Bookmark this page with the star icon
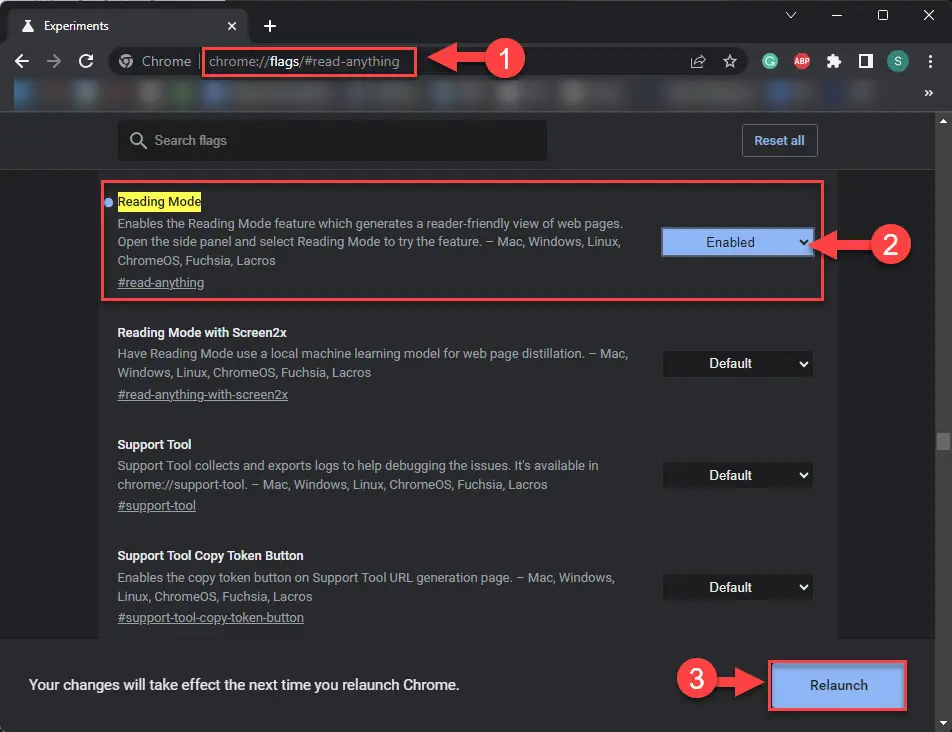The image size is (952, 732). [x=730, y=61]
